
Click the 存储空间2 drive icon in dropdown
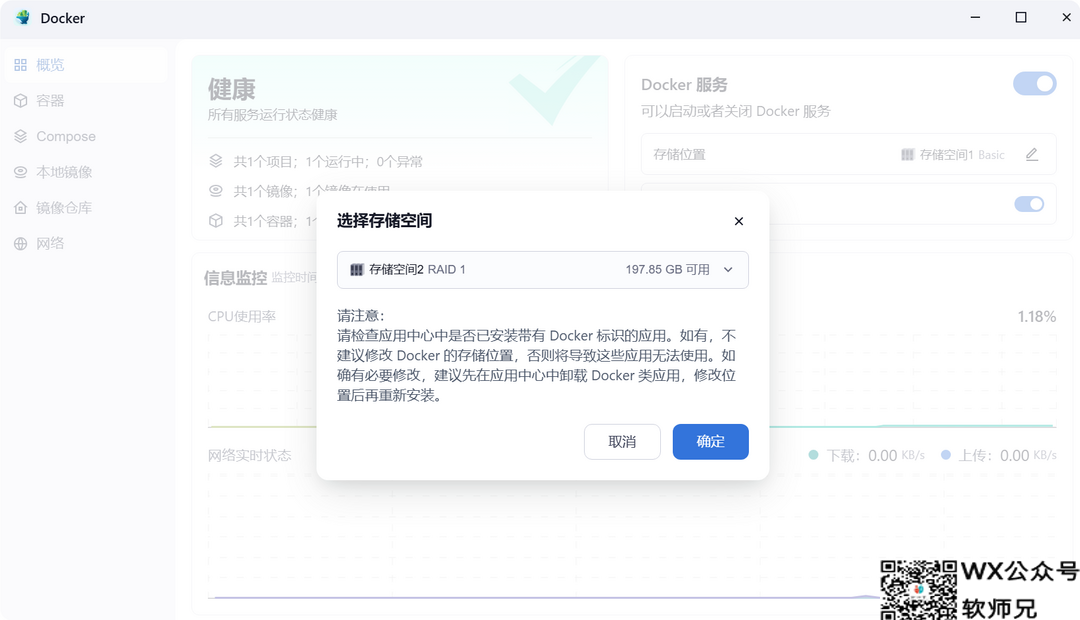click(357, 269)
